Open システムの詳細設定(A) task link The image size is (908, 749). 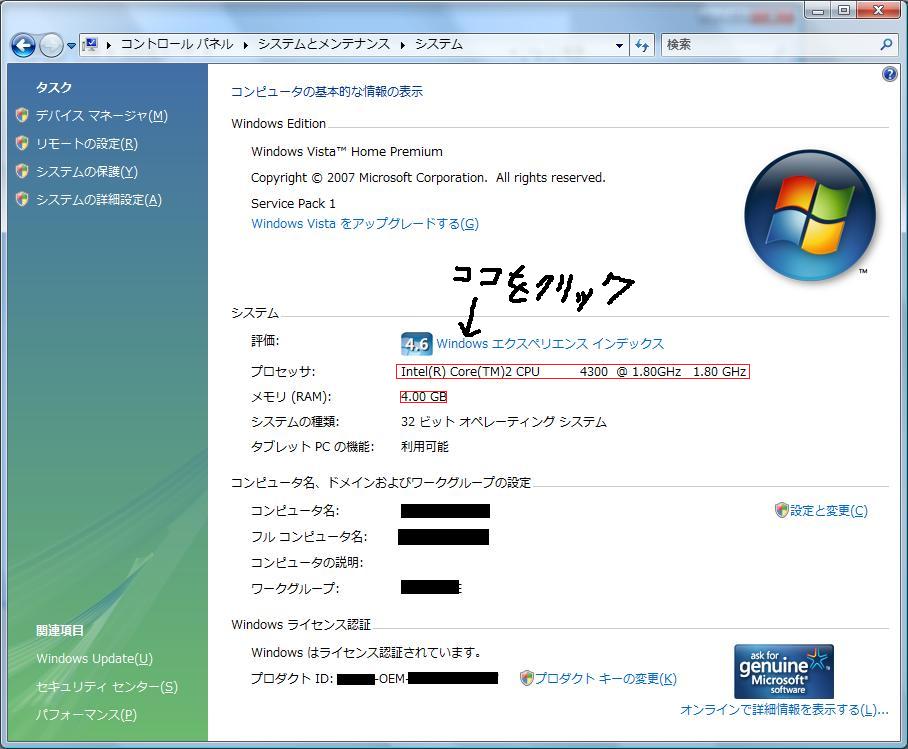pyautogui.click(x=99, y=200)
